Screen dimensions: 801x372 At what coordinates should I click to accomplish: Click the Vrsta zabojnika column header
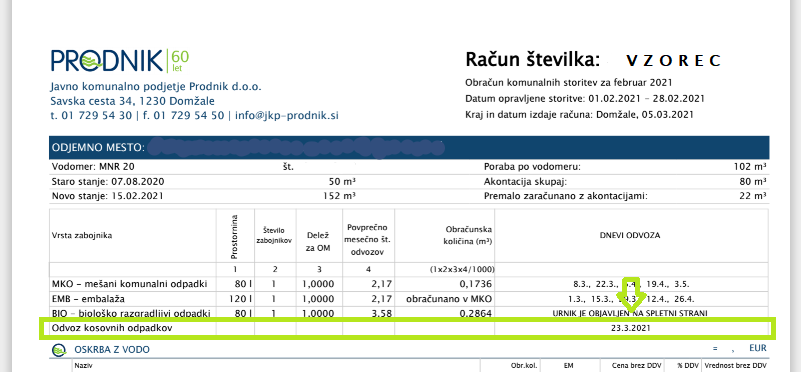coord(82,236)
